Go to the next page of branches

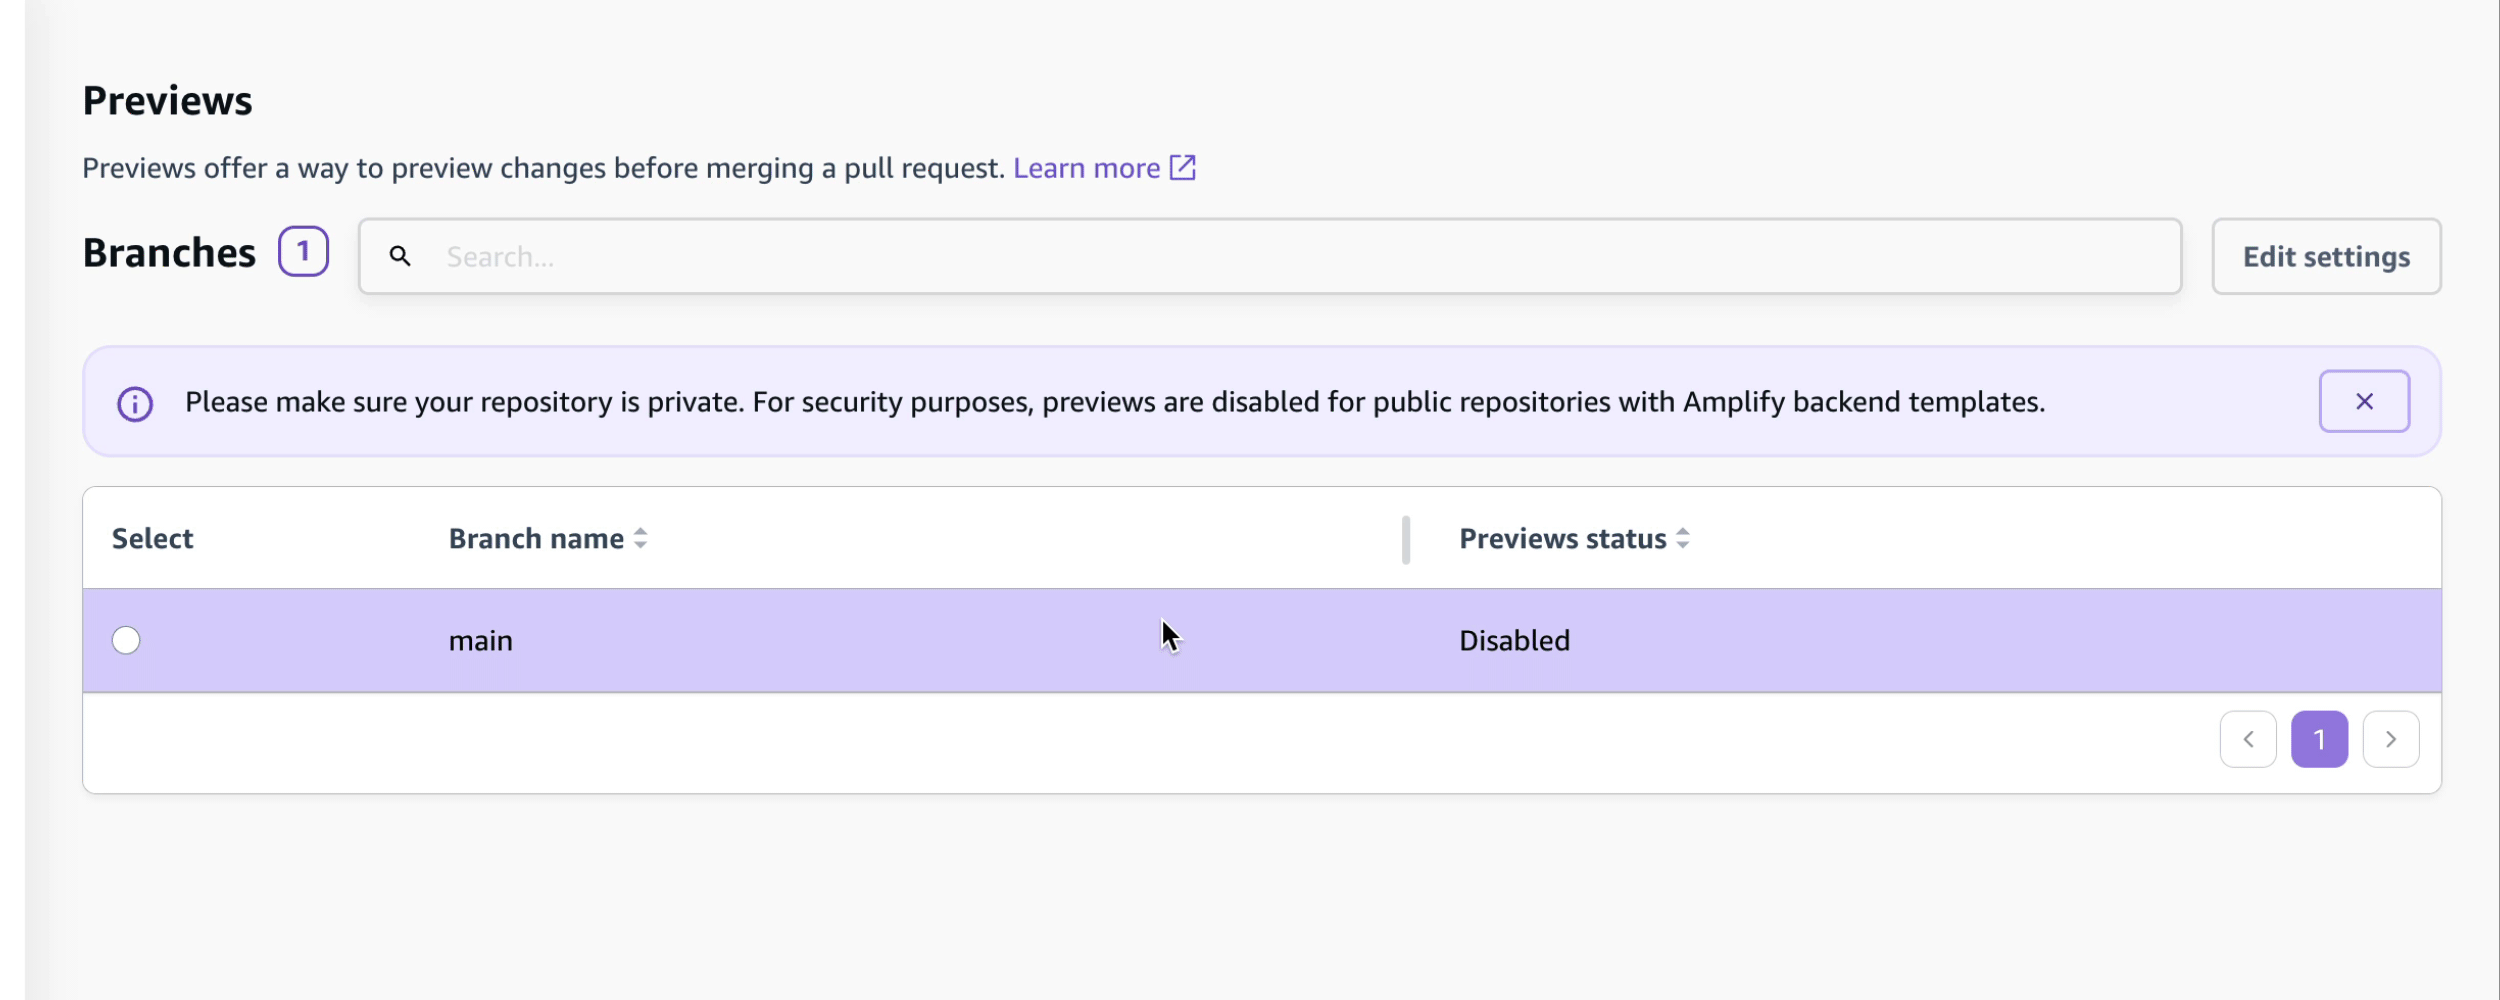coord(2391,740)
